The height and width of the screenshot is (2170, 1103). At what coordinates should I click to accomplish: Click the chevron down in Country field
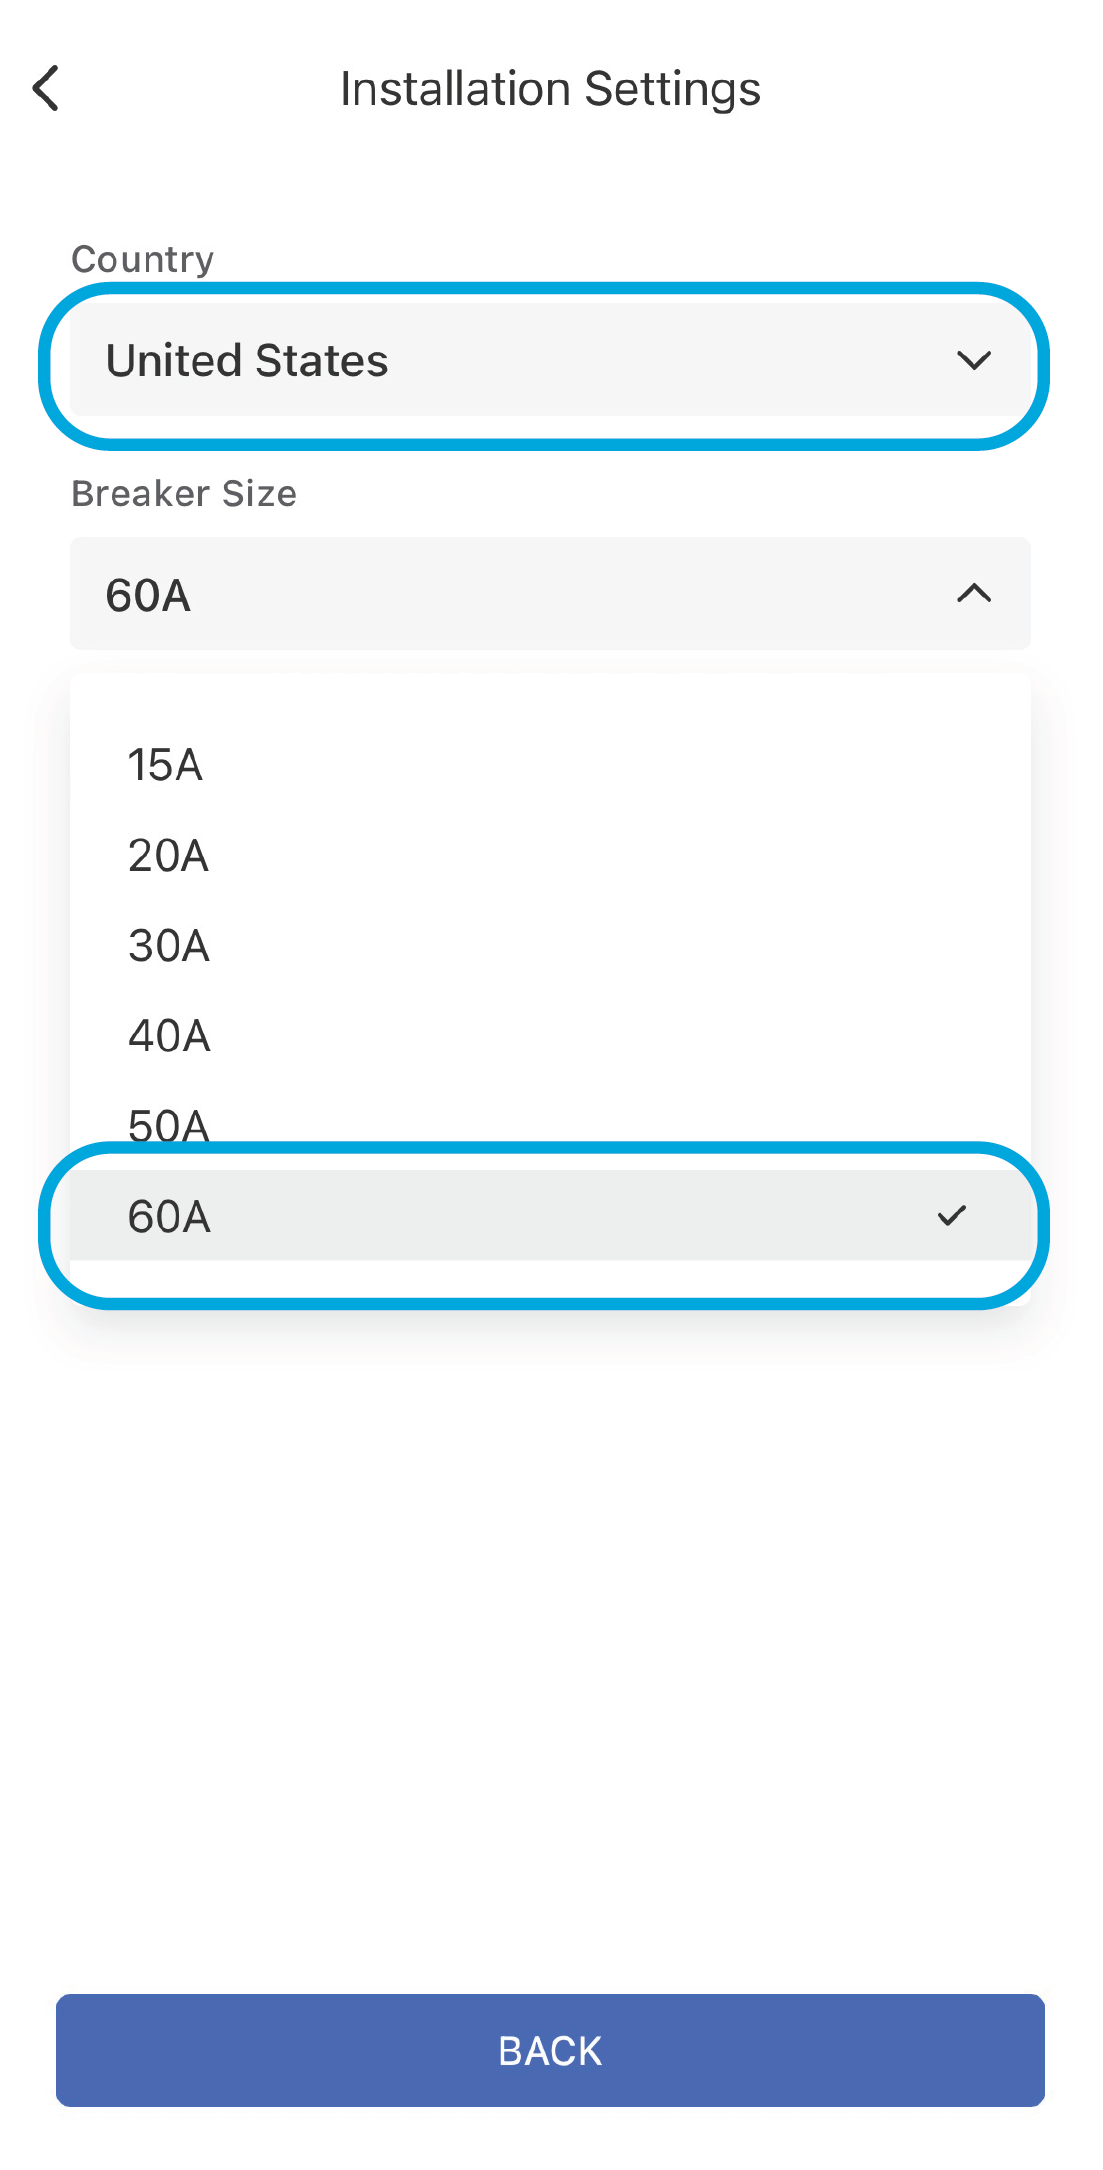pos(973,360)
